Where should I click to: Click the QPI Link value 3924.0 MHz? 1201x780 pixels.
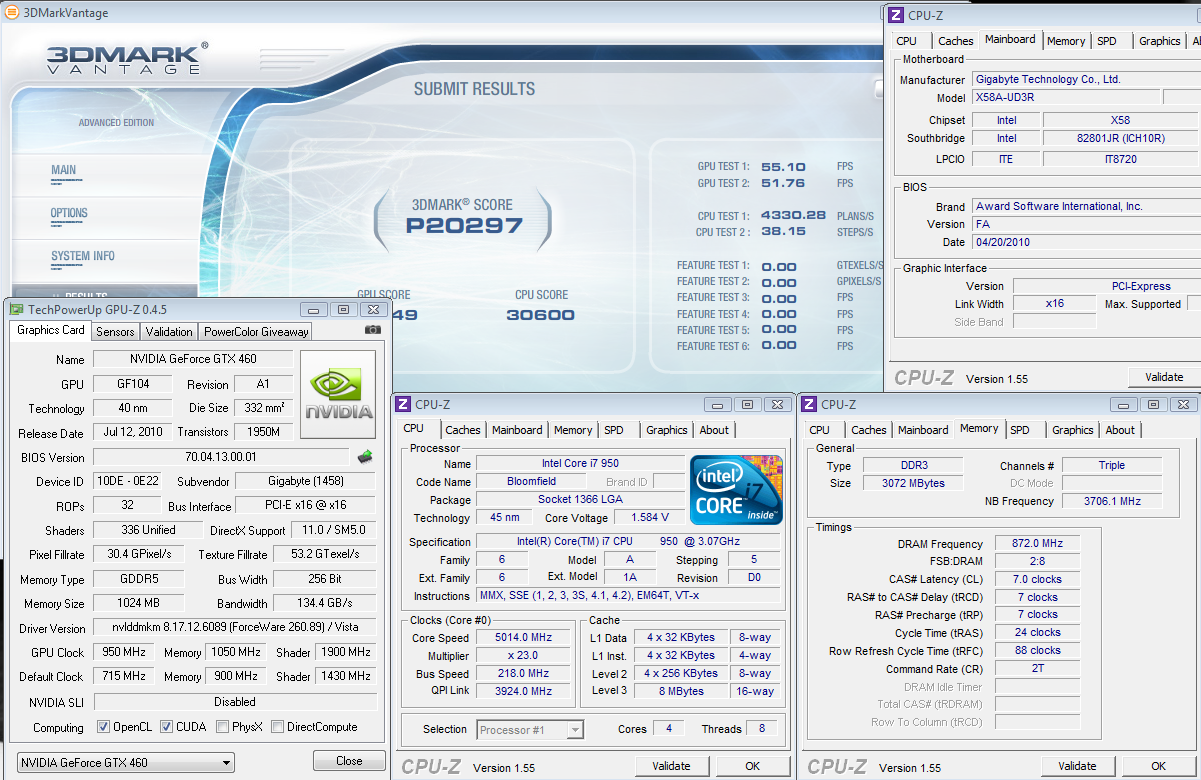pos(523,691)
